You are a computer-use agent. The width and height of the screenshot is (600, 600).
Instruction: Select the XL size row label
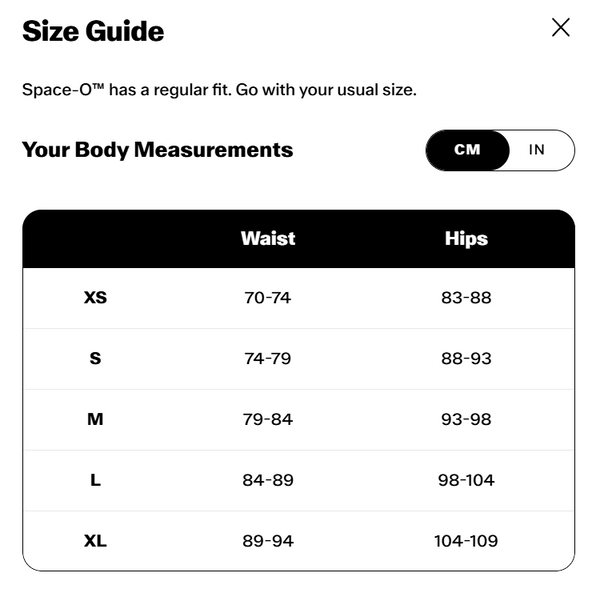click(x=95, y=541)
